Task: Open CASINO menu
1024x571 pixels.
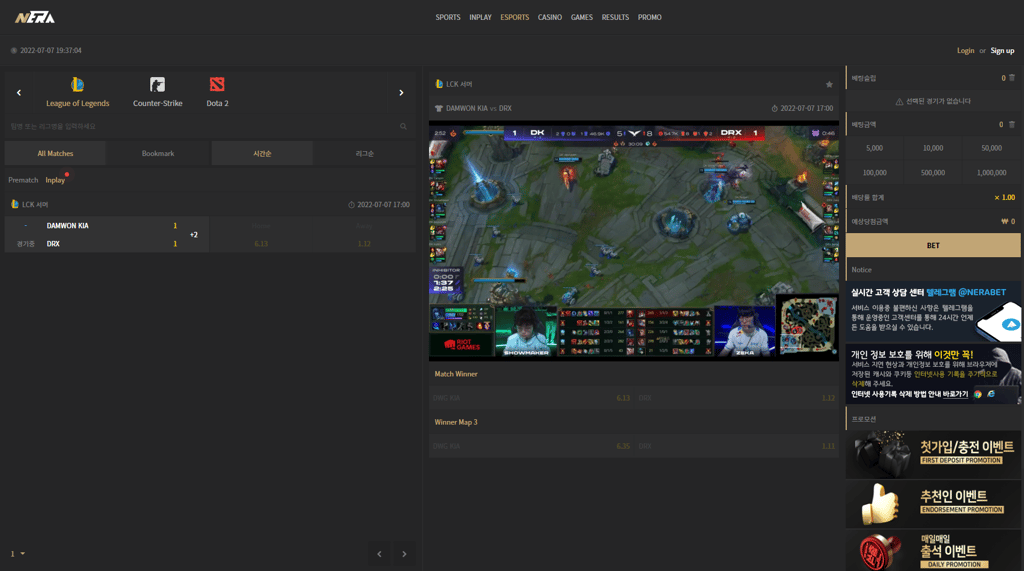Action: (550, 18)
